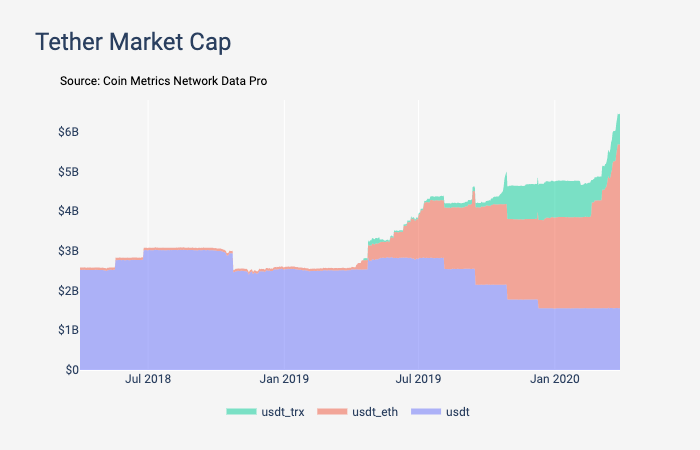Click the Jan 2020 x-axis label
The image size is (700, 450).
pyautogui.click(x=554, y=379)
